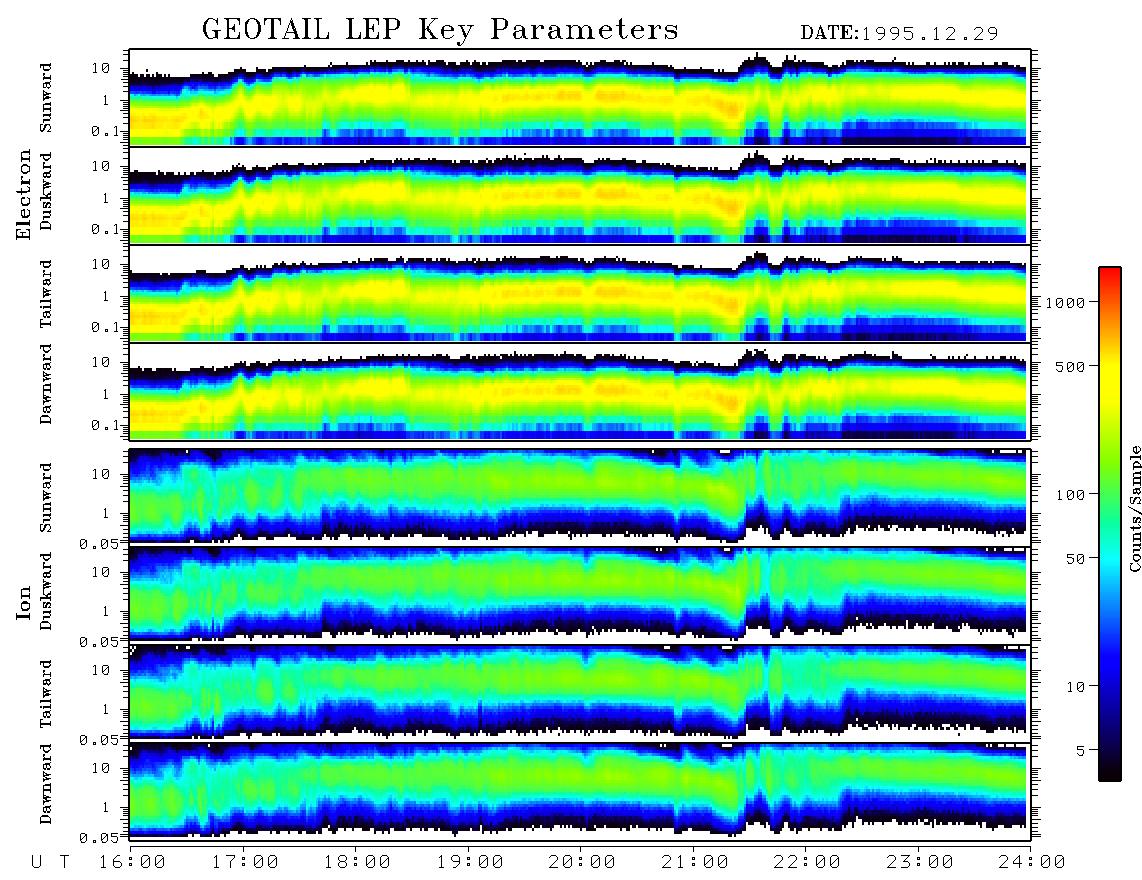The width and height of the screenshot is (1142, 880).
Task: Click the Ion Tailward spectrogram panel
Action: [x=580, y=694]
